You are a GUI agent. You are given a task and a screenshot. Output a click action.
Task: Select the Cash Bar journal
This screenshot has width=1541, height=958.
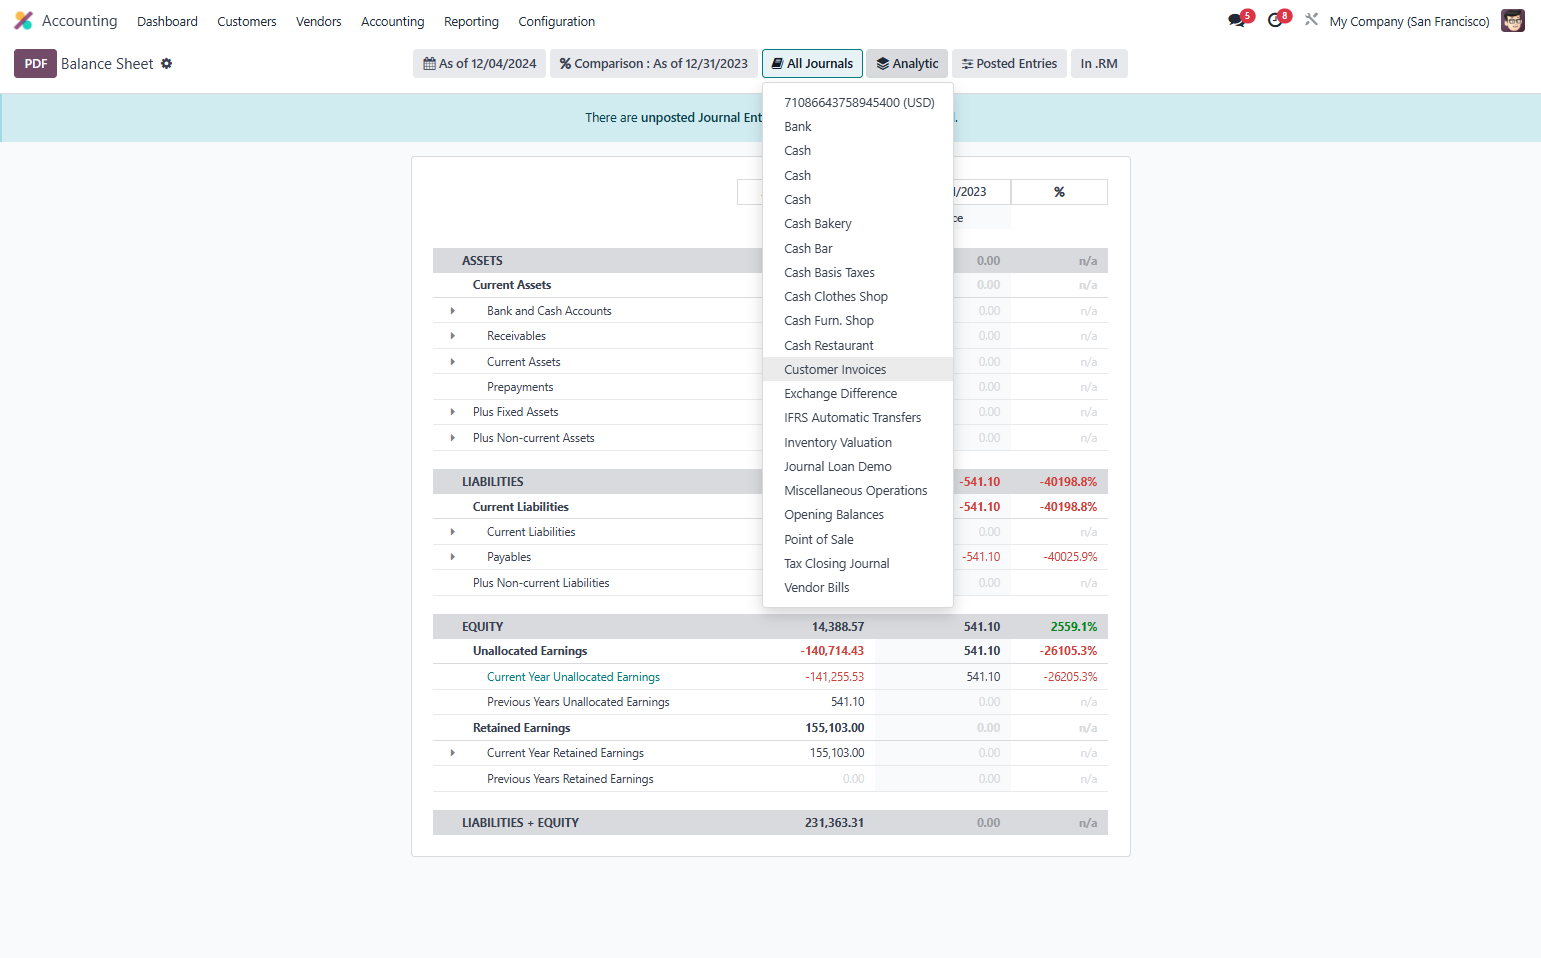coord(858,248)
